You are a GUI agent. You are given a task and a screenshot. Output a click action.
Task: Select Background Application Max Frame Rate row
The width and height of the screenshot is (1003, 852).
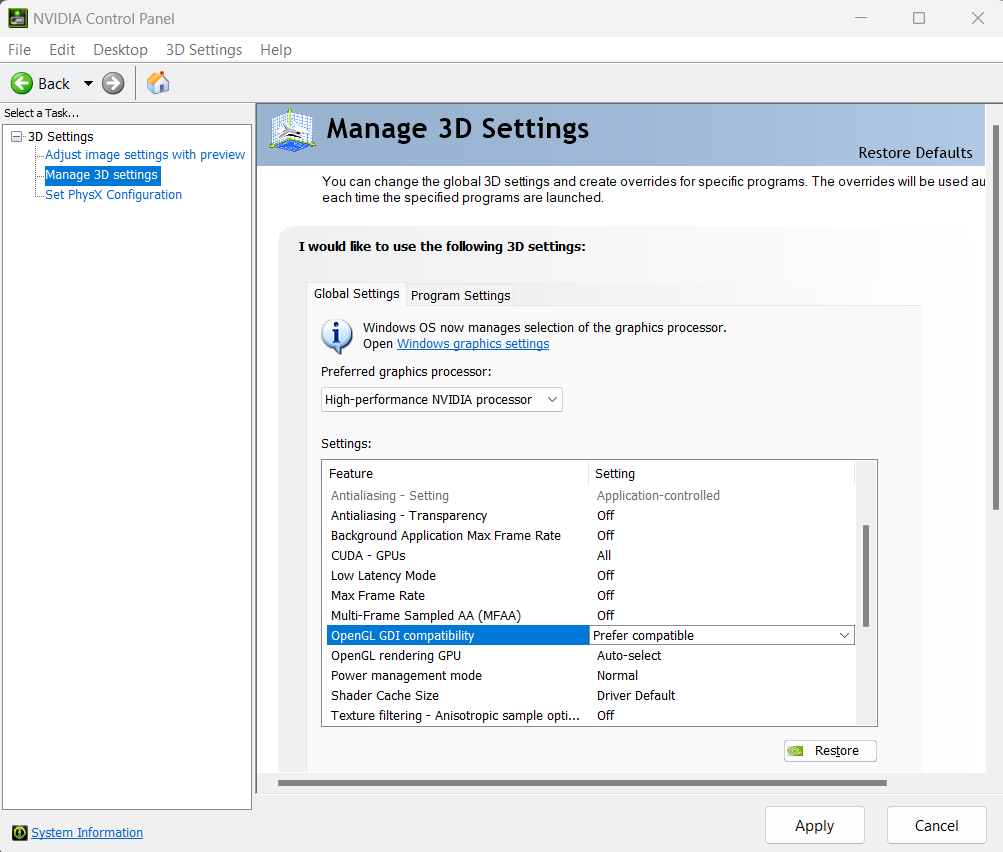pyautogui.click(x=590, y=535)
